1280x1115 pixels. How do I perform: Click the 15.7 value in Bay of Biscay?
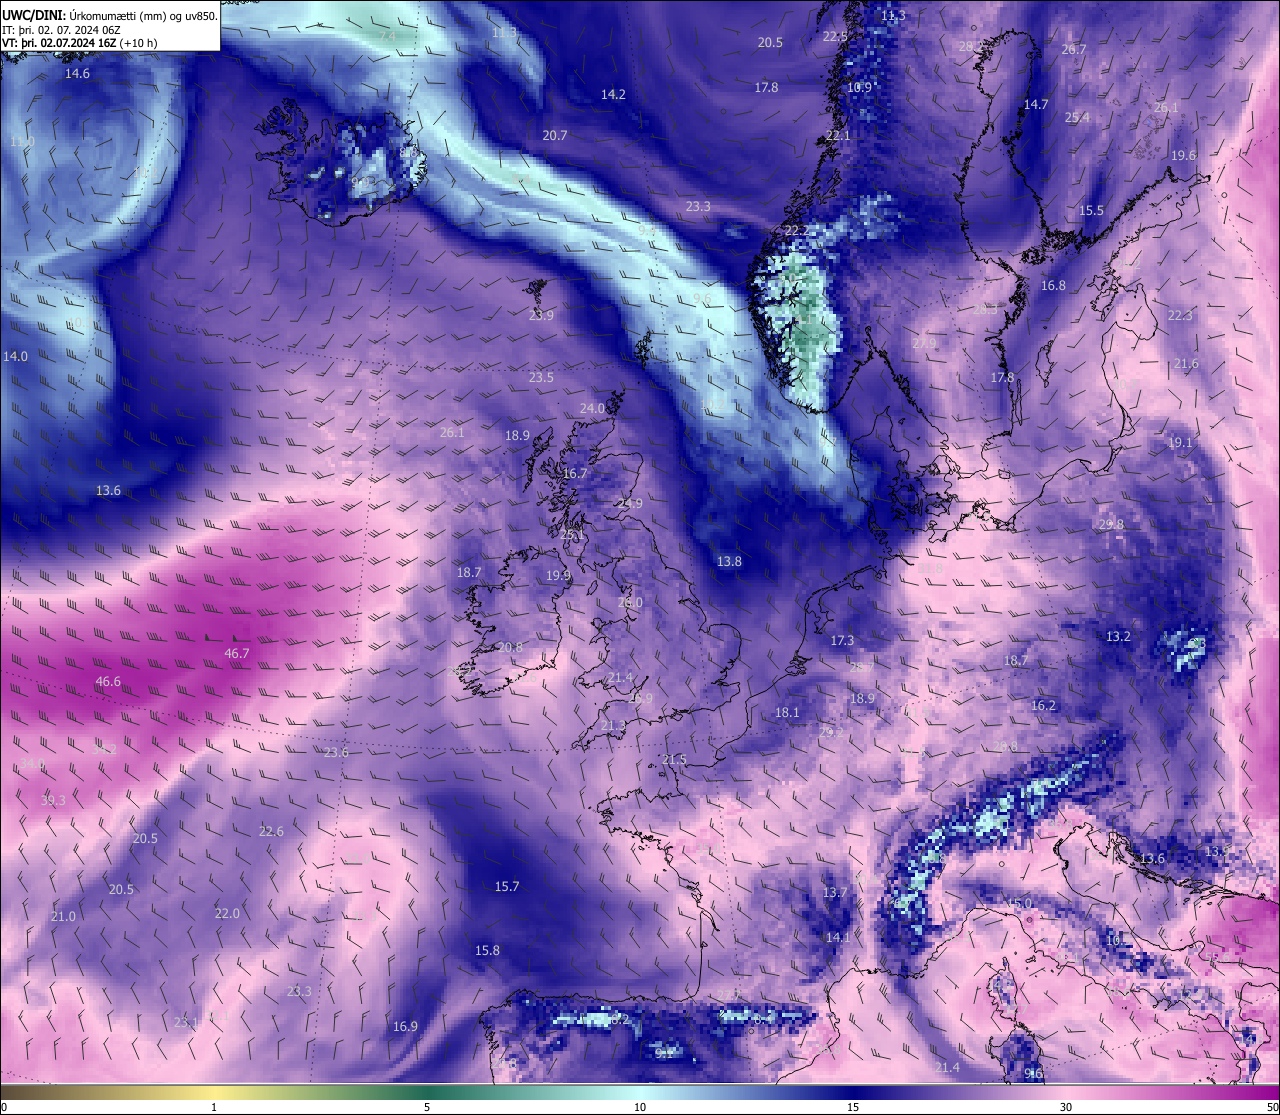(507, 886)
